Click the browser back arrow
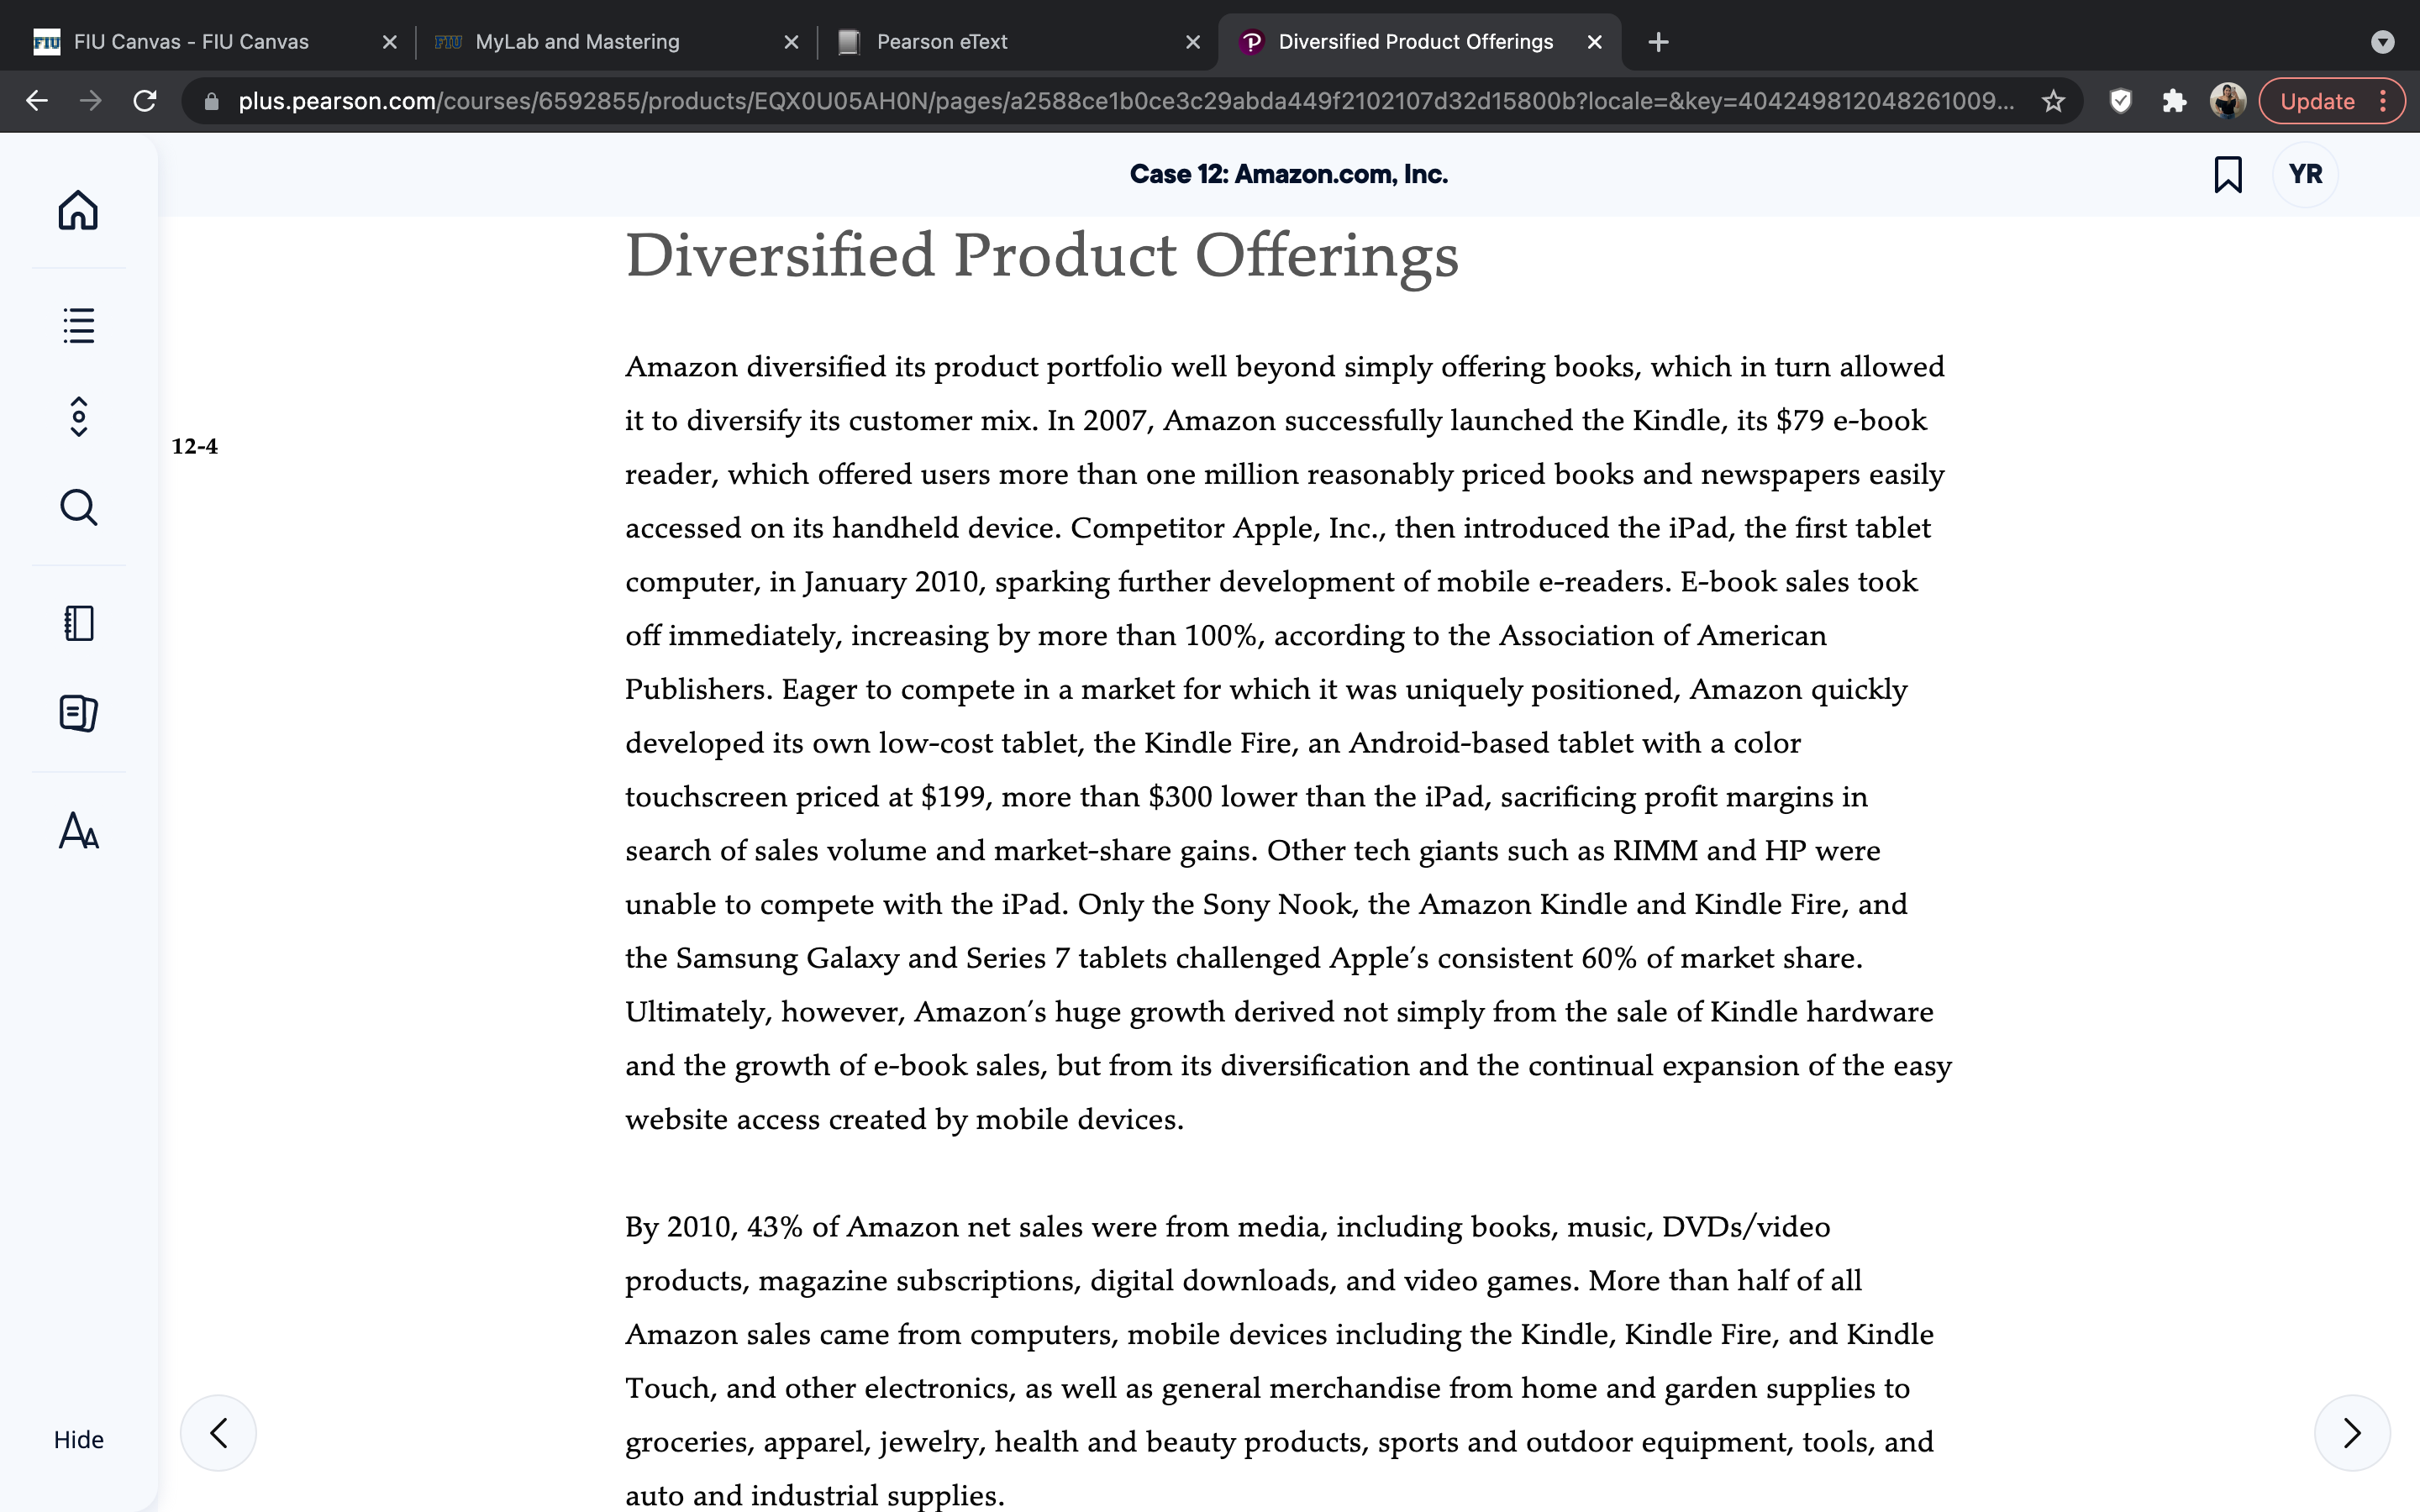The width and height of the screenshot is (2420, 1512). [x=37, y=101]
